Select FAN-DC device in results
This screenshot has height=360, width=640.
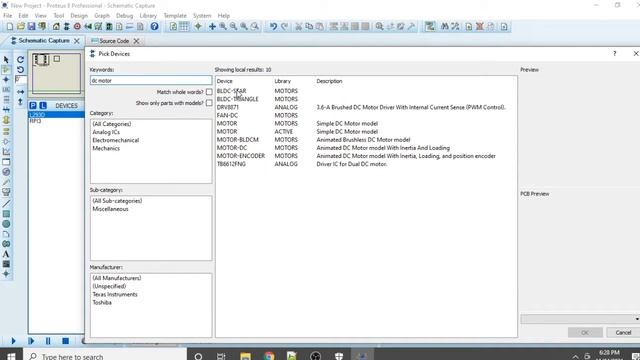[x=227, y=116]
